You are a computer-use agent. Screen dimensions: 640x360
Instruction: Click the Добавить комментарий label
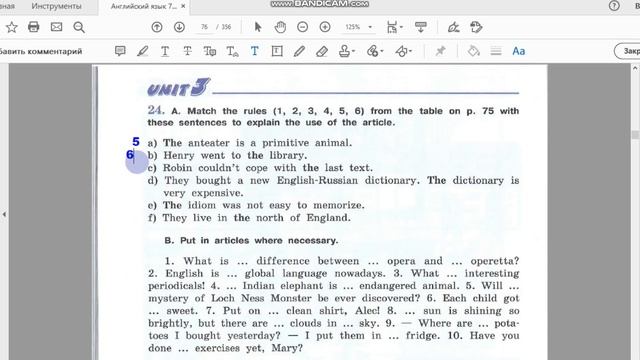(x=40, y=51)
